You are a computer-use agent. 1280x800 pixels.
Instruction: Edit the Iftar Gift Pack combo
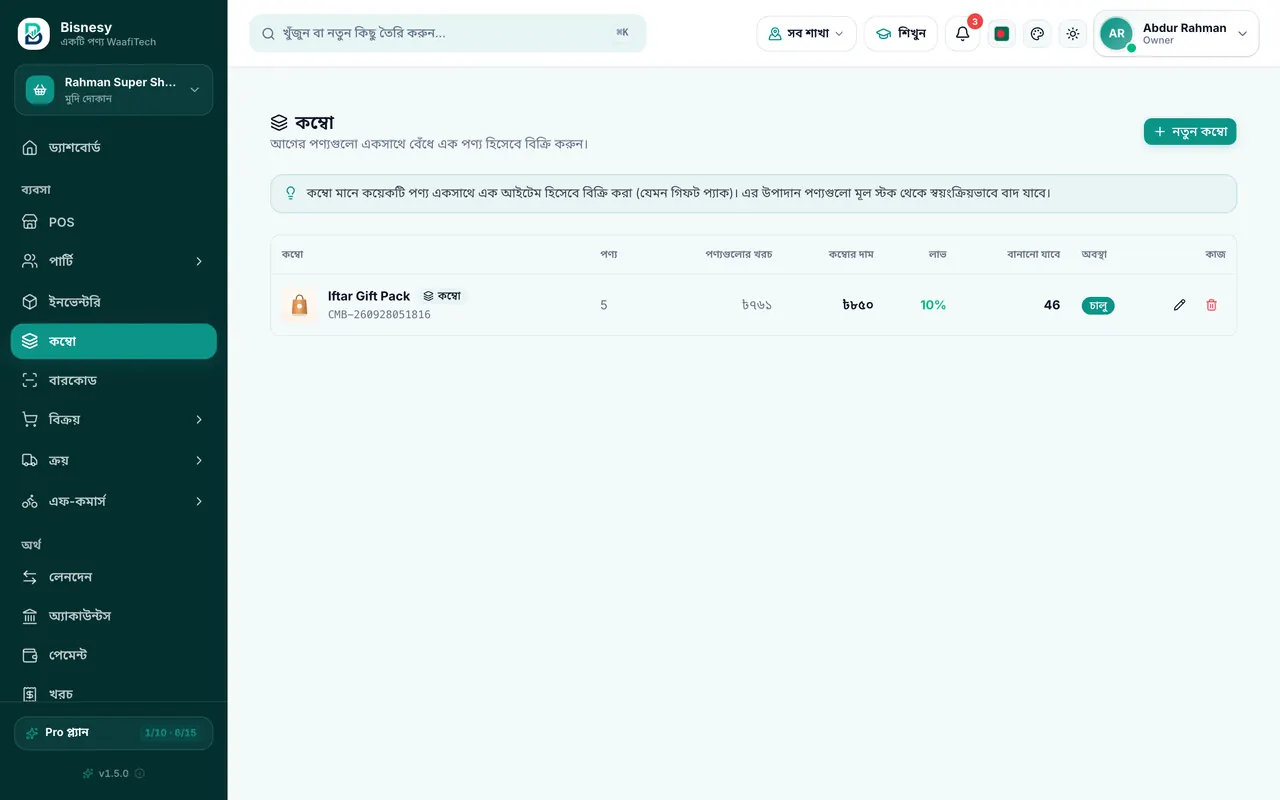point(1179,305)
